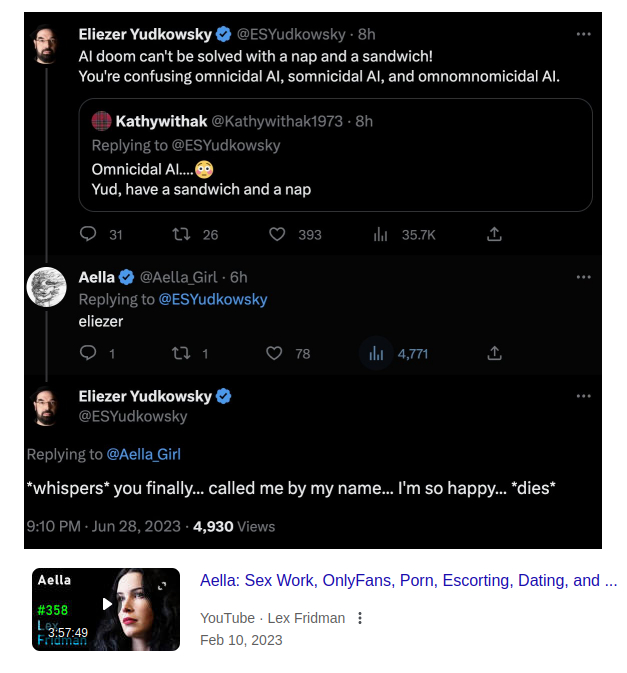Open YouTube result three-dot menu
This screenshot has height=673, width=627.
pos(360,618)
